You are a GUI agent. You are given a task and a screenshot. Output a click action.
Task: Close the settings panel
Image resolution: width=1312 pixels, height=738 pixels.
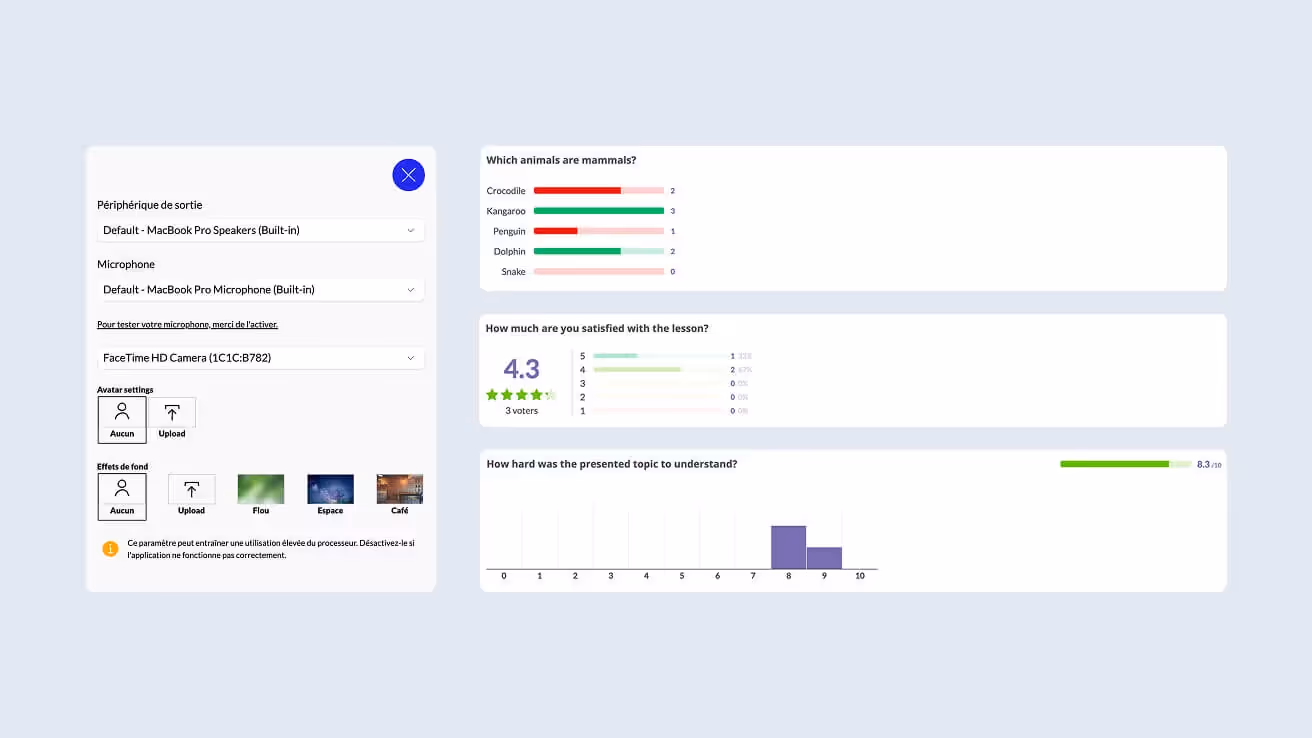click(x=408, y=174)
